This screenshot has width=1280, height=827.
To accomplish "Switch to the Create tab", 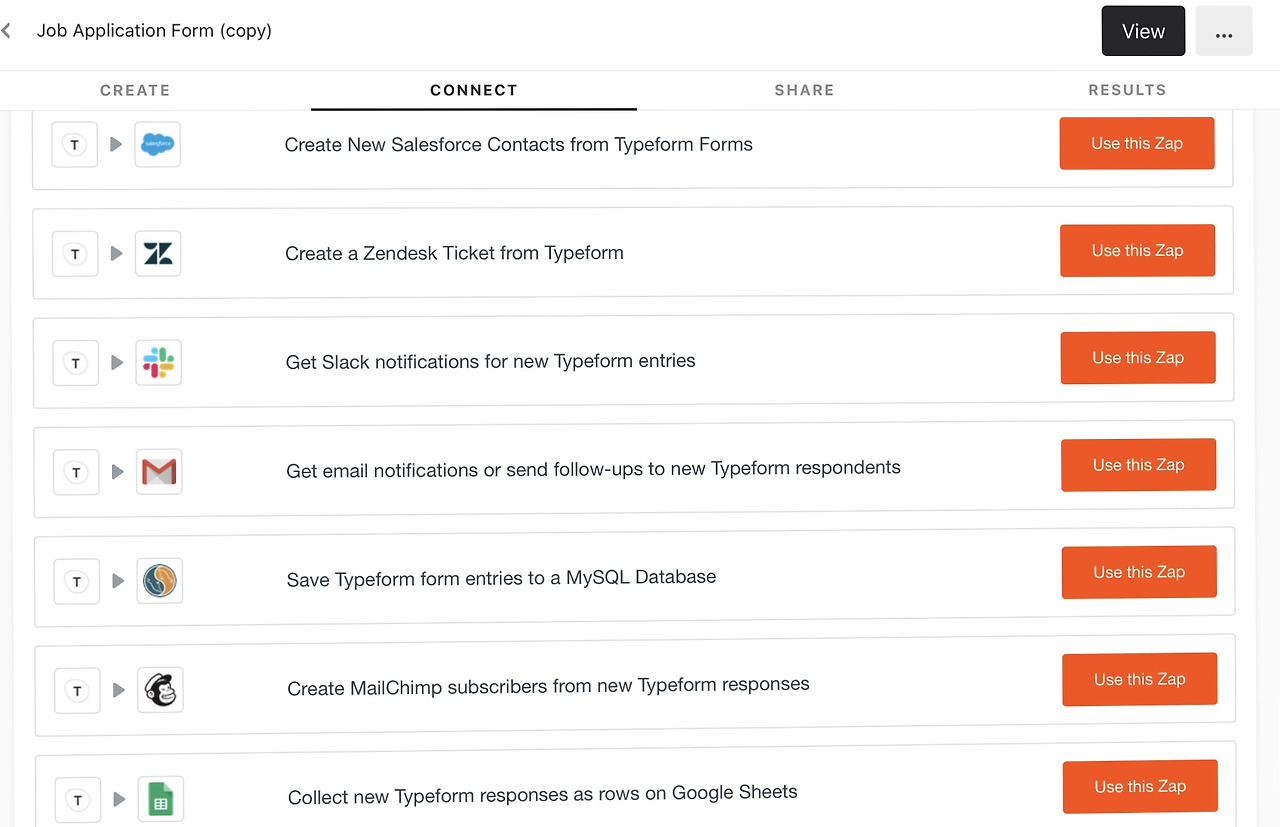I will coord(135,90).
